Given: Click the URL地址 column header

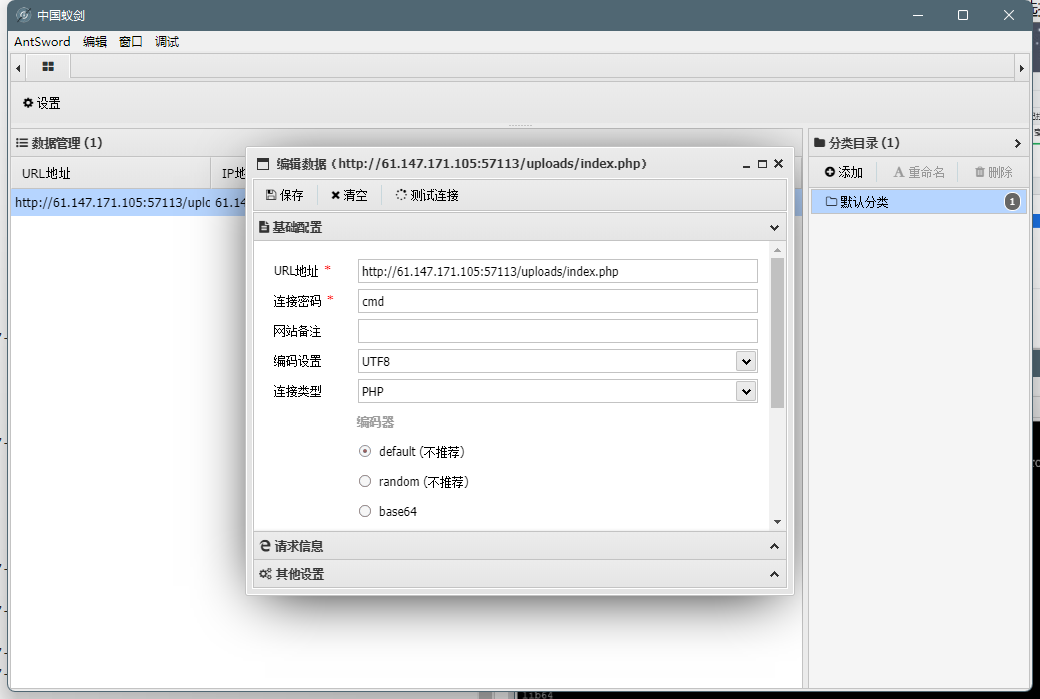Looking at the screenshot, I should 110,173.
